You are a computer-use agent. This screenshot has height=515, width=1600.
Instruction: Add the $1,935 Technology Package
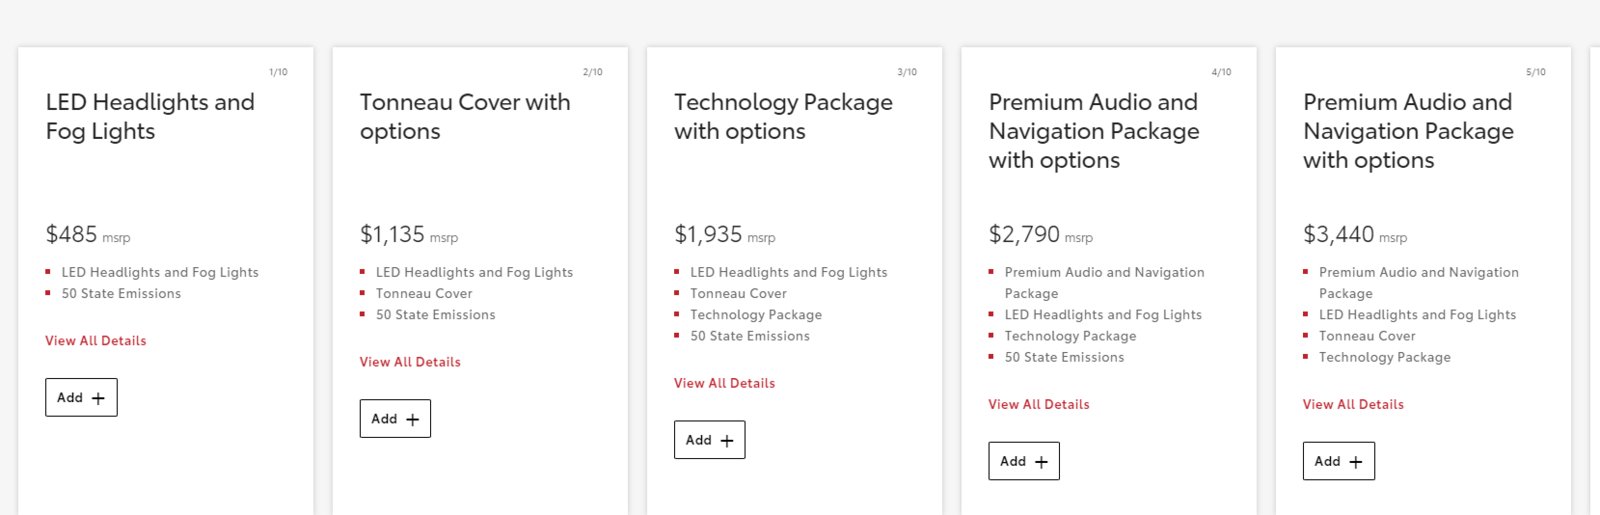click(709, 440)
